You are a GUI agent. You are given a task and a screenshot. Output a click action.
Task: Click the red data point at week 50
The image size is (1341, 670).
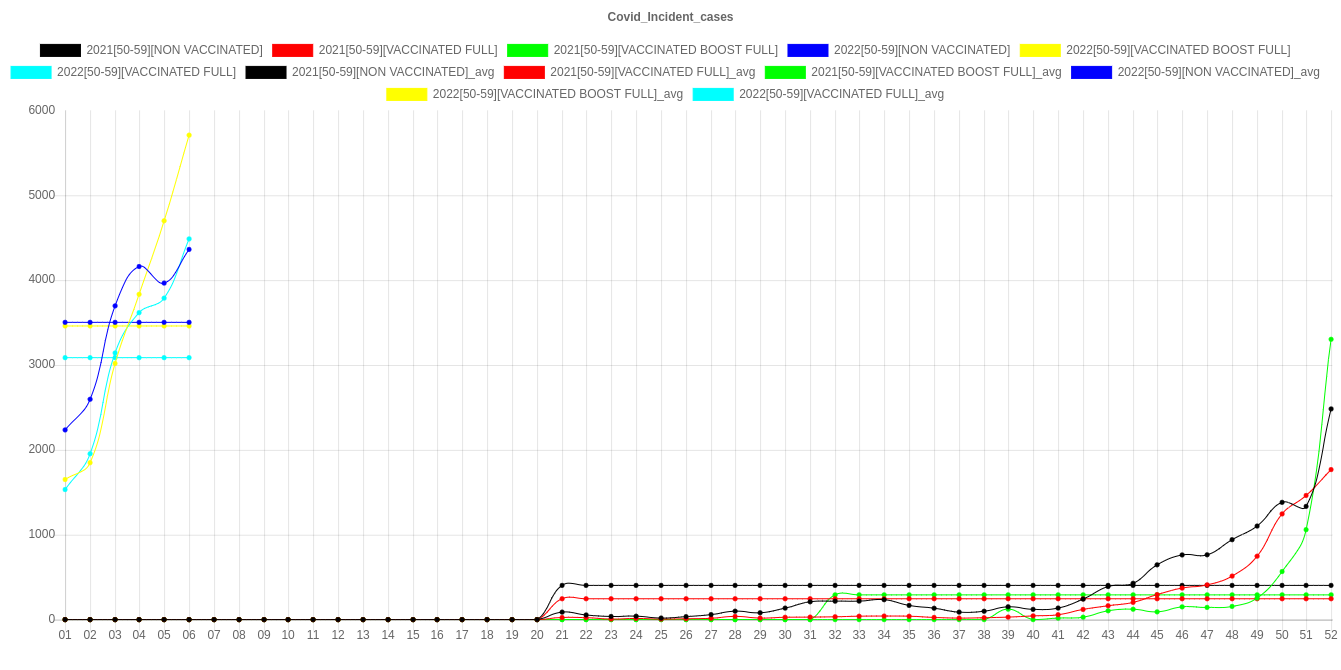[1281, 514]
